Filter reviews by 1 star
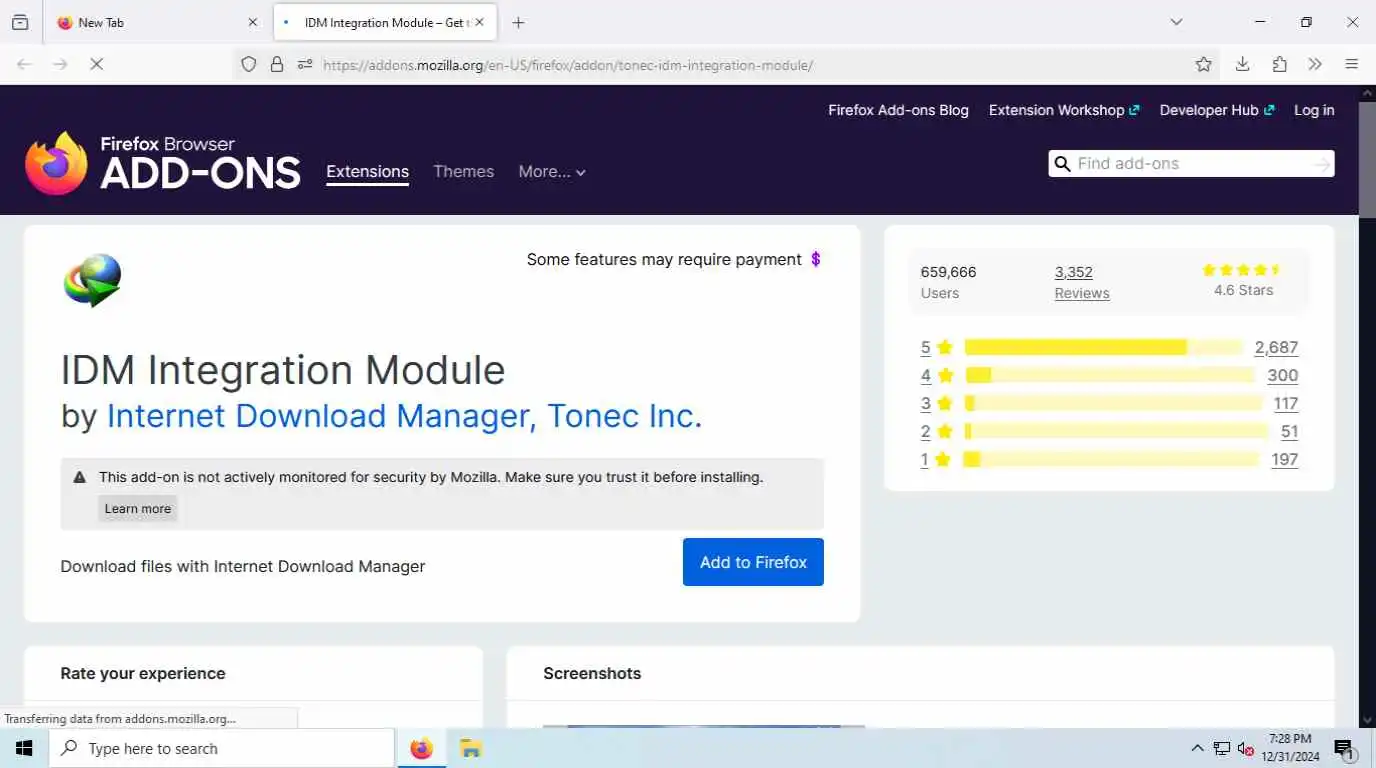This screenshot has height=768, width=1376. click(936, 459)
